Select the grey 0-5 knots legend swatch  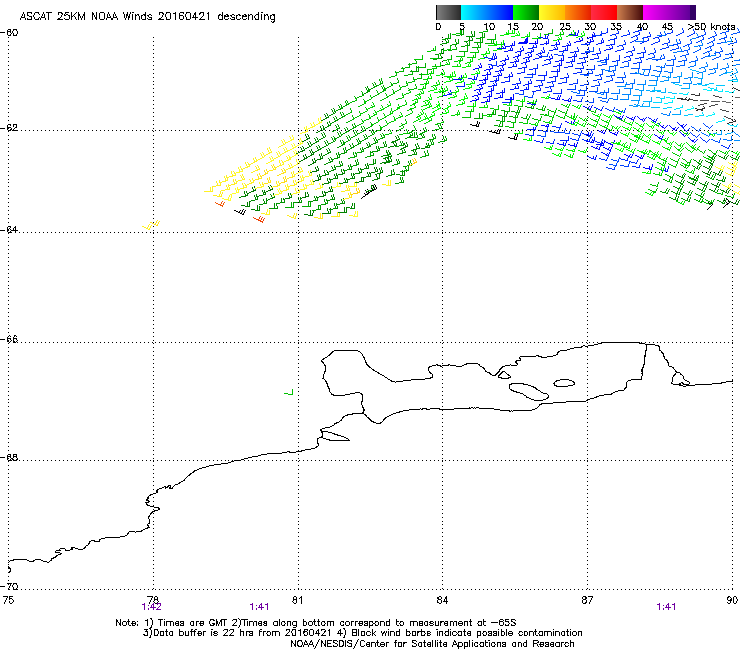[448, 12]
